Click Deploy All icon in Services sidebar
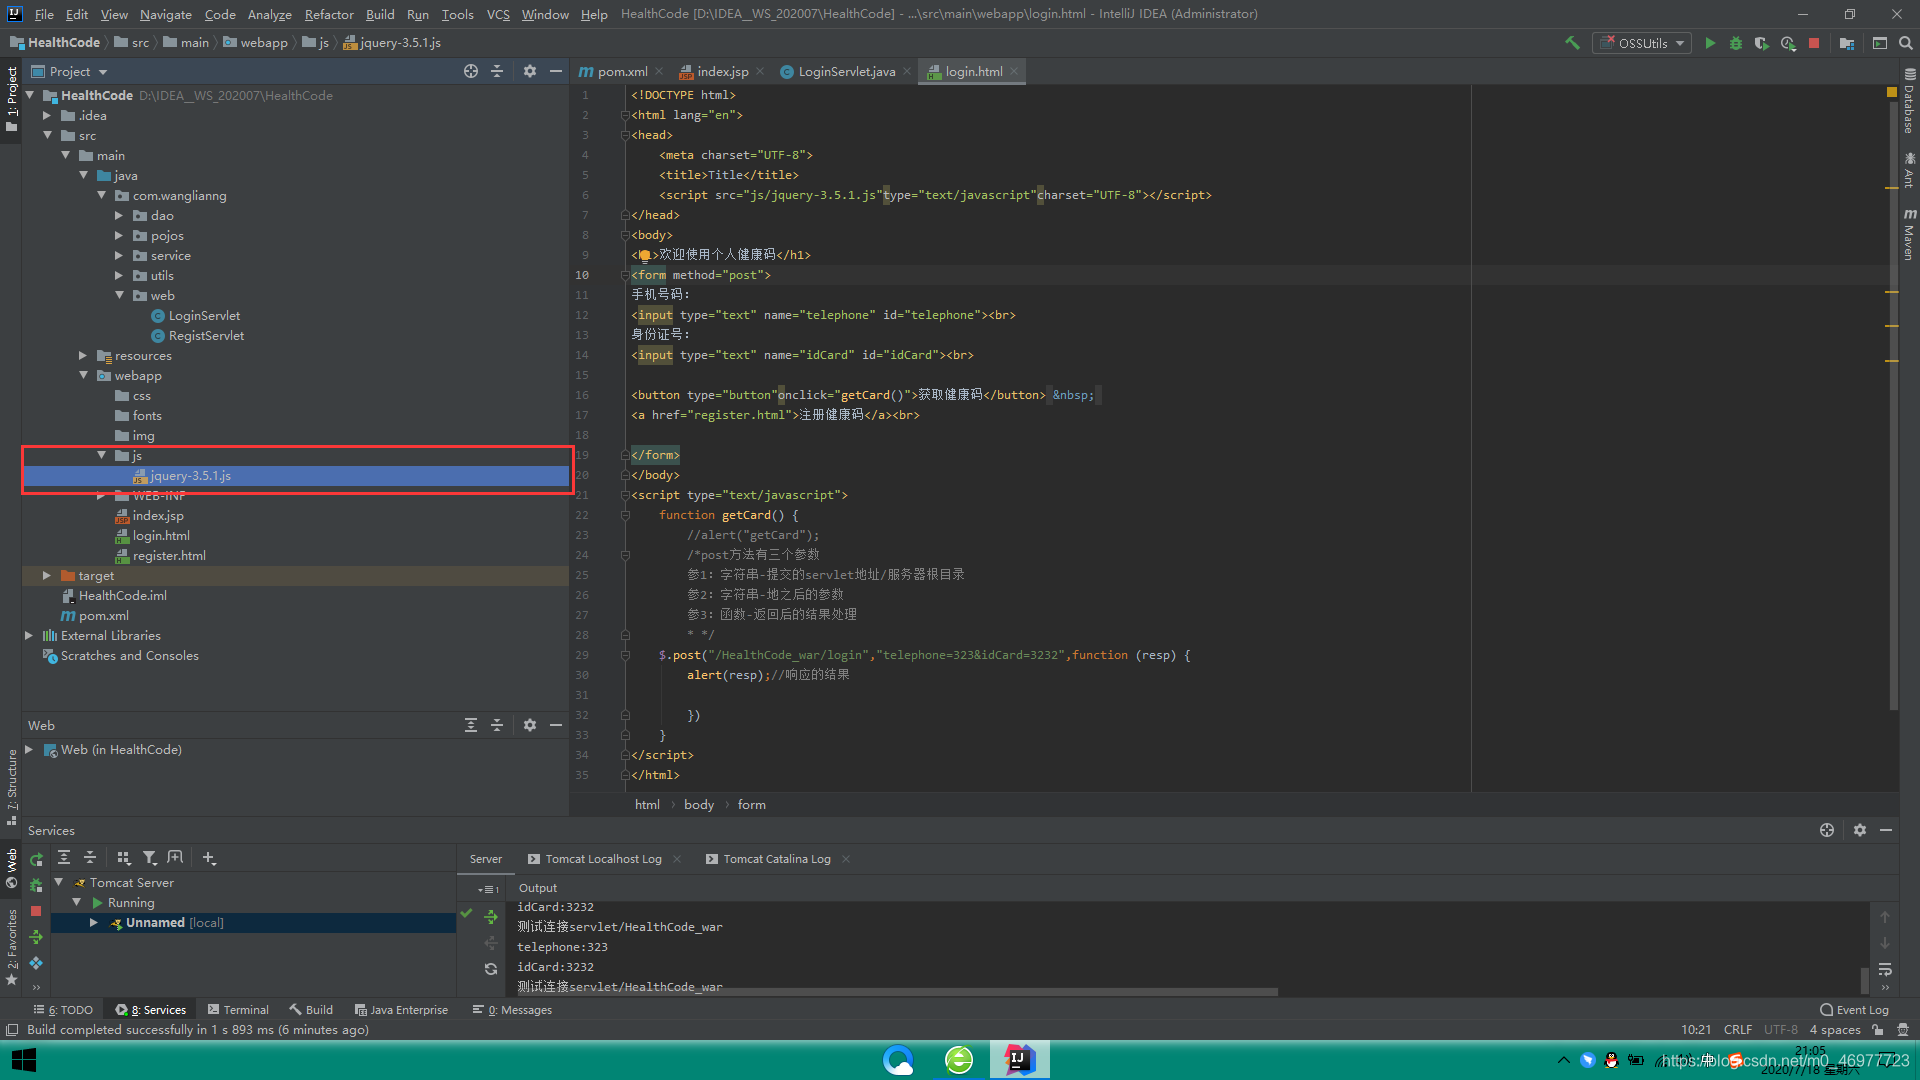Screen dimensions: 1920x1080 (x=37, y=937)
